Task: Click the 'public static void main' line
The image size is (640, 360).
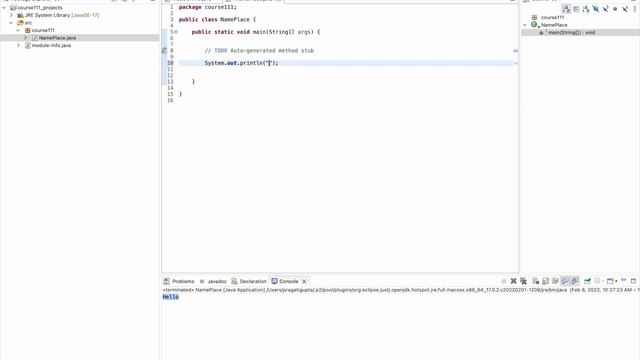Action: pyautogui.click(x=256, y=32)
